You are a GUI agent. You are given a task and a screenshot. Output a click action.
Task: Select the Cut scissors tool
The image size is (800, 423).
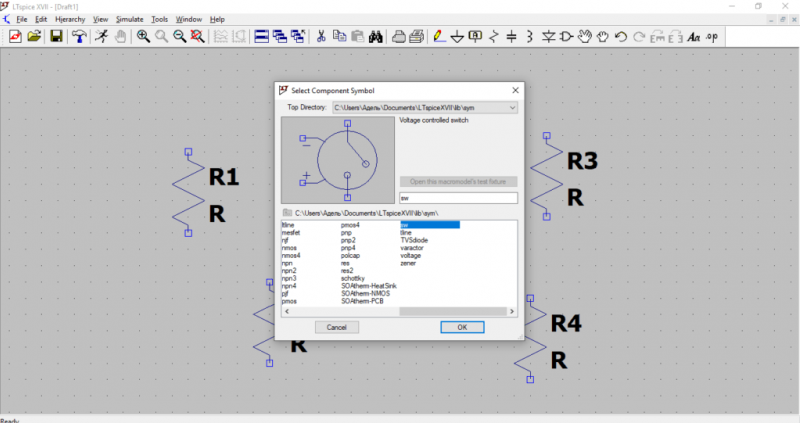point(321,36)
